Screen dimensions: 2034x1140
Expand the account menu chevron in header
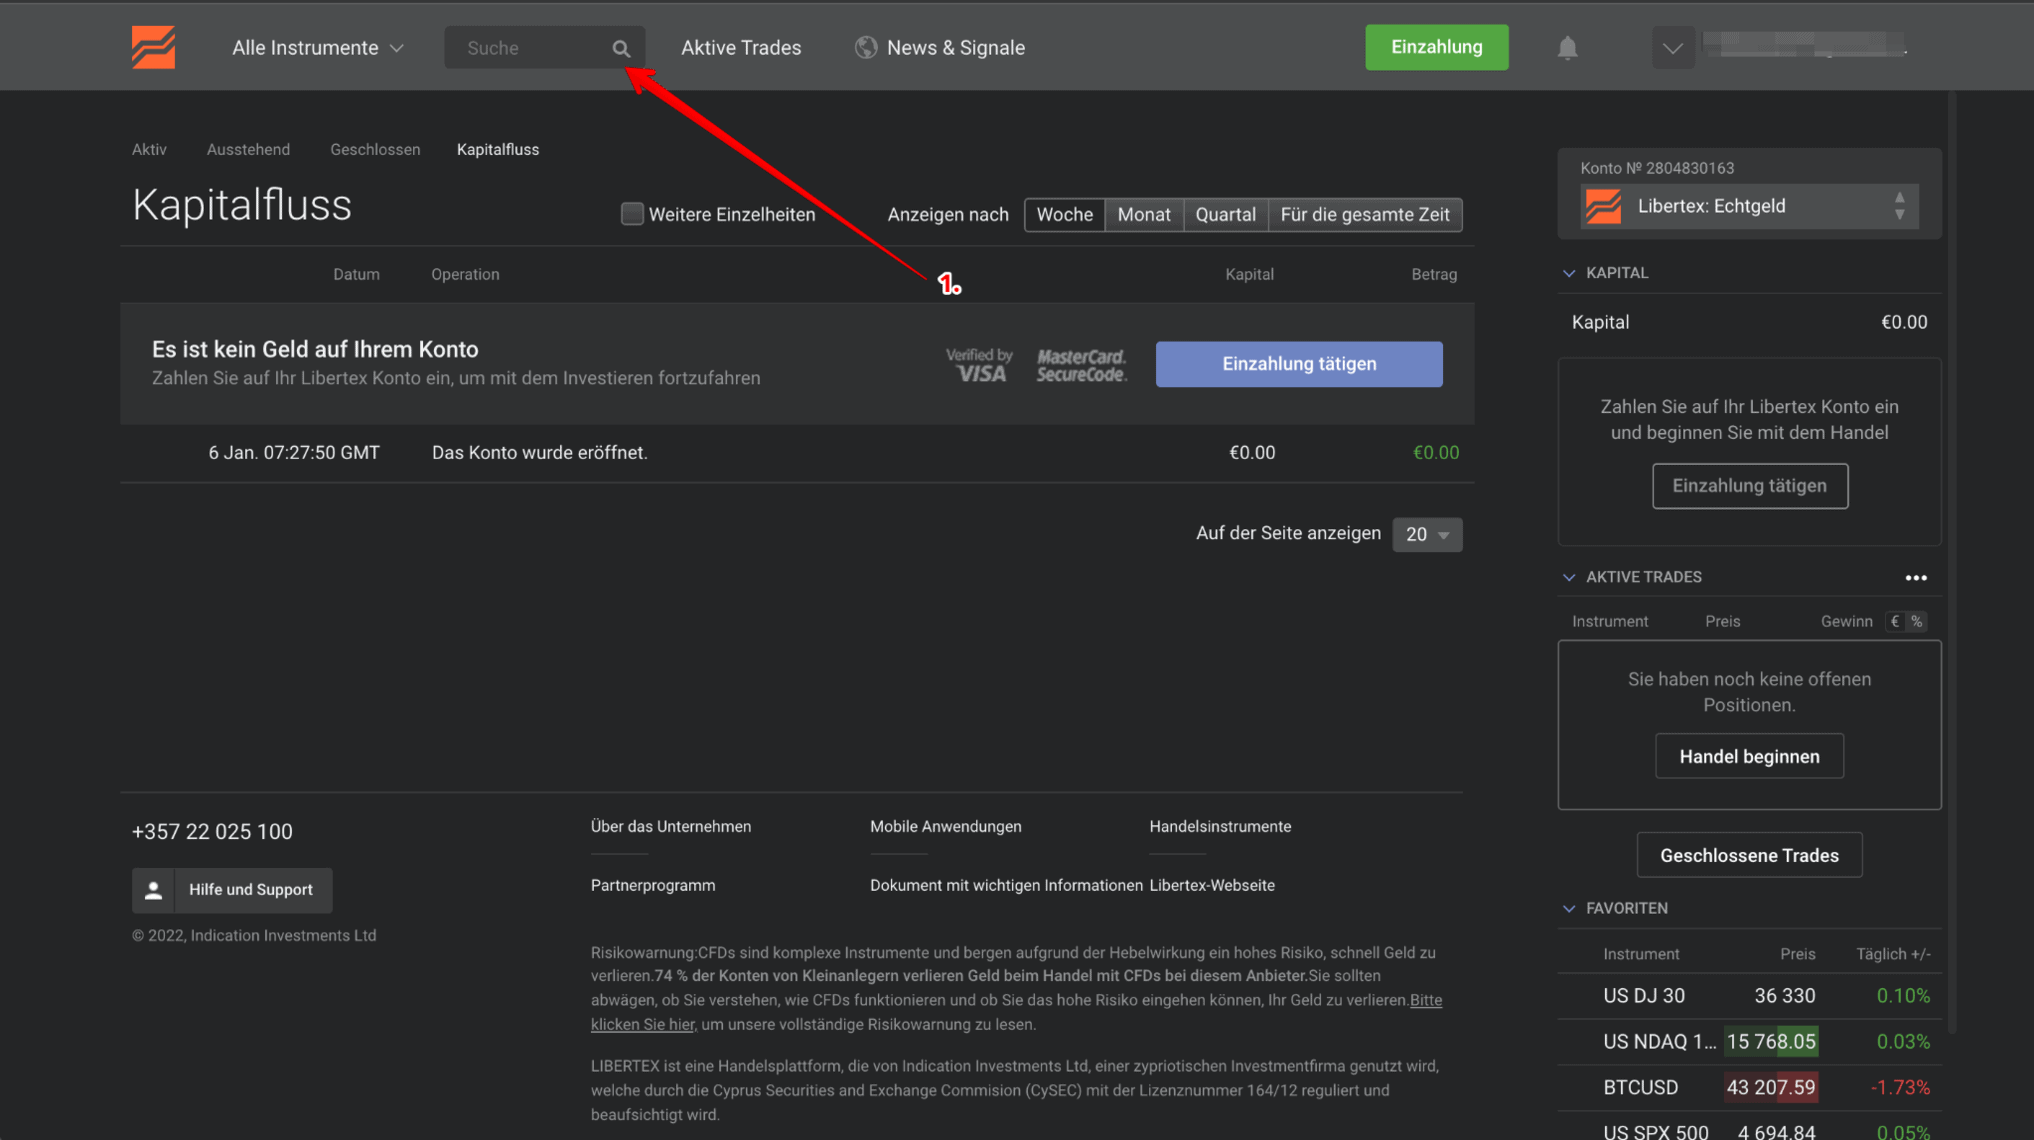(1672, 48)
